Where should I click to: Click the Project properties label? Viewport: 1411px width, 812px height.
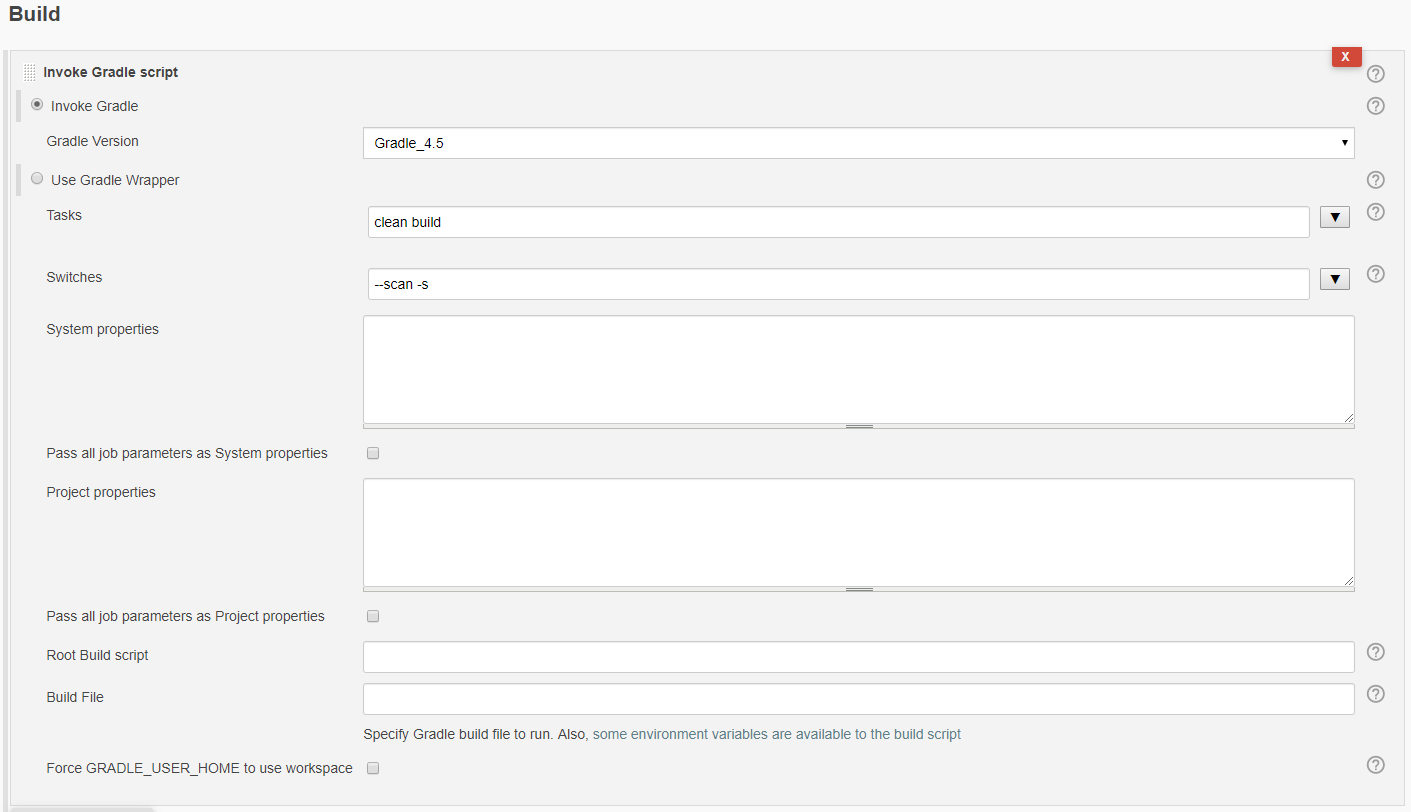coord(101,492)
